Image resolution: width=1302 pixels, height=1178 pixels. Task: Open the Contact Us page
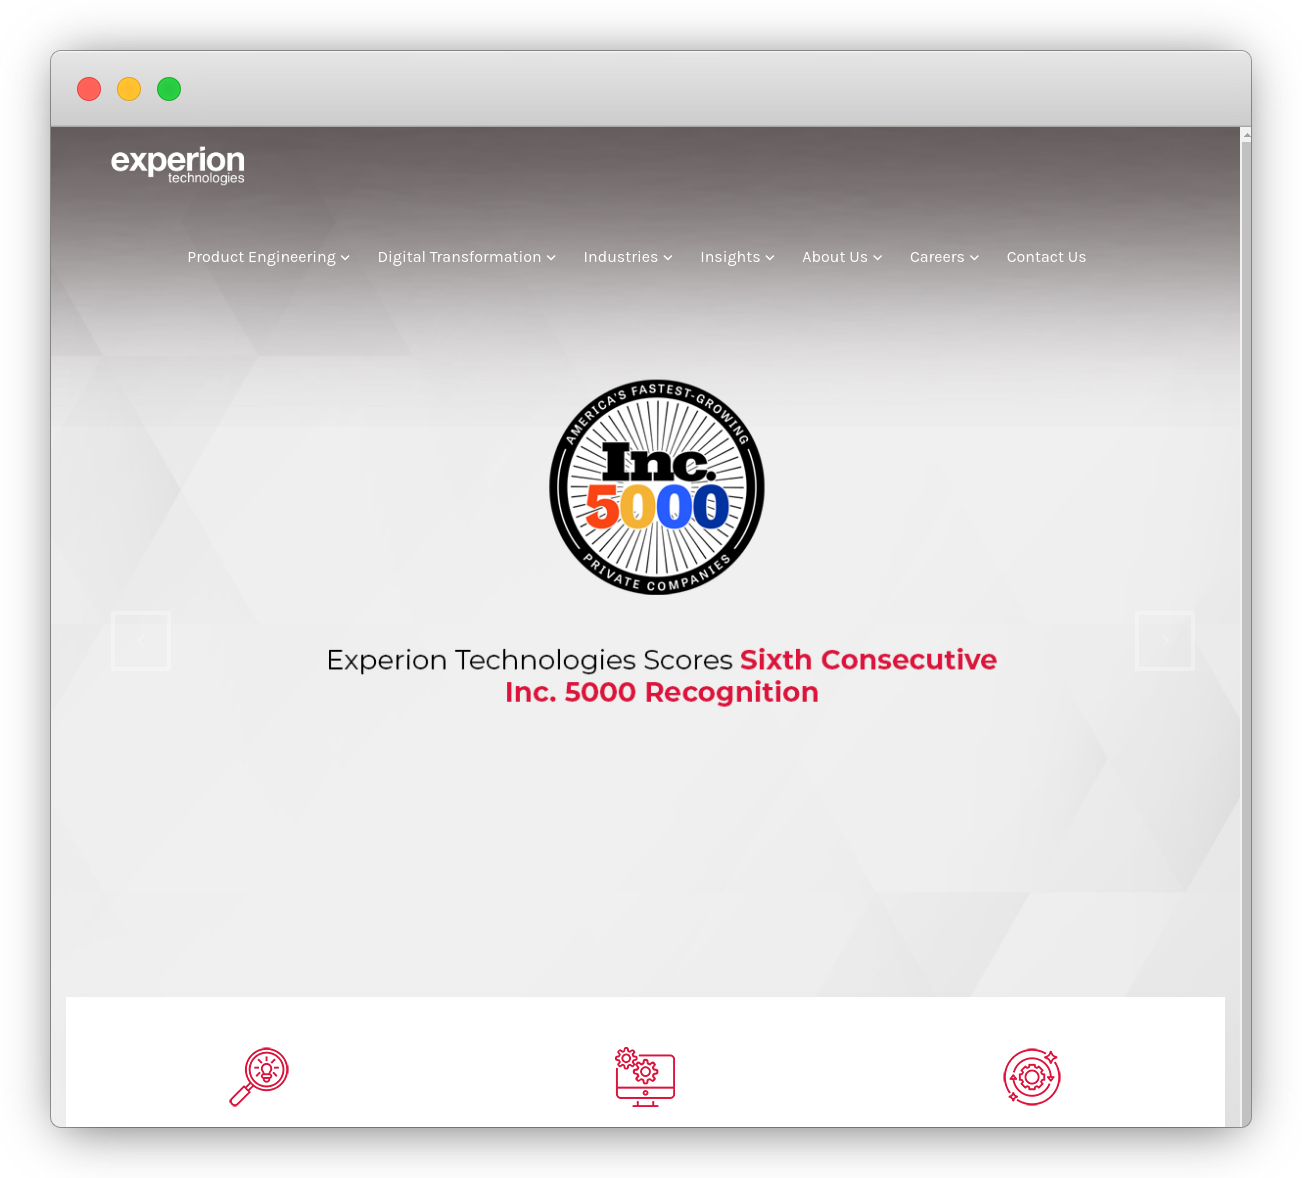pyautogui.click(x=1046, y=257)
